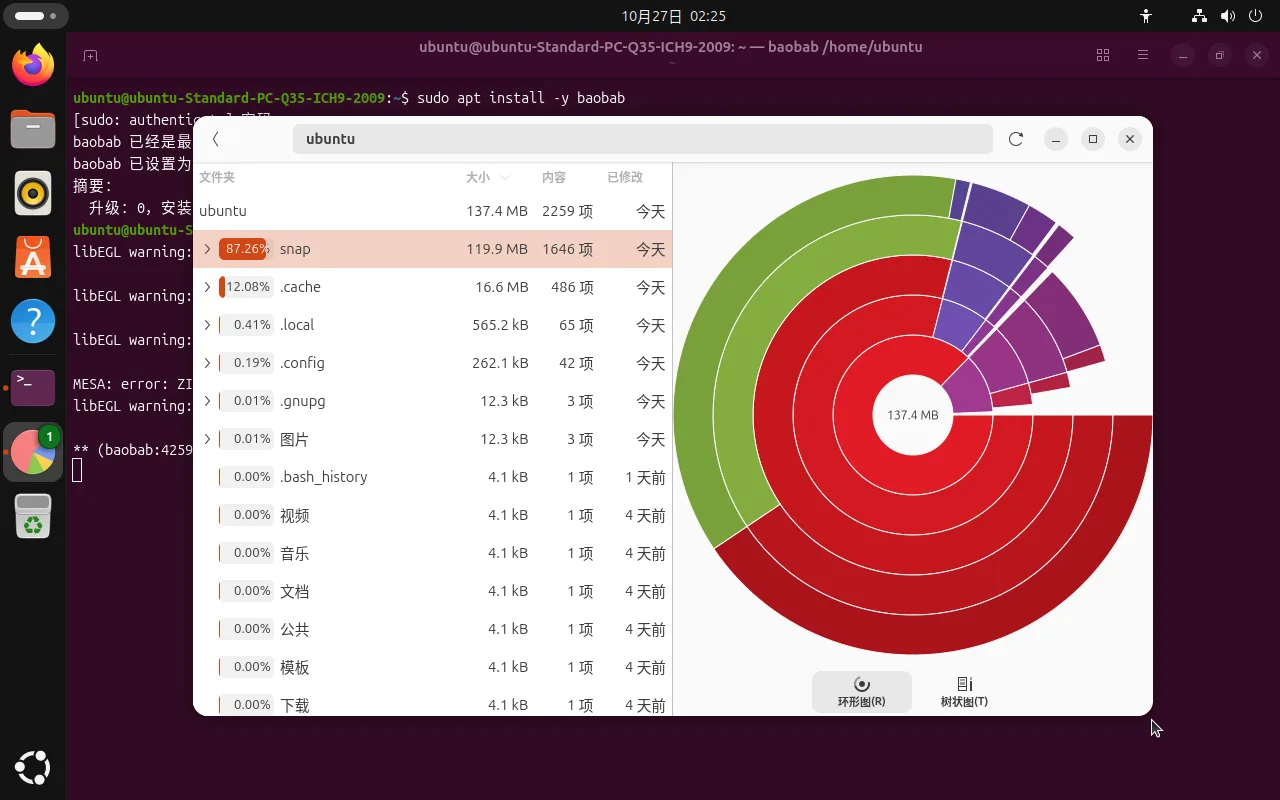The width and height of the screenshot is (1280, 800).
Task: Click the 0.41% usage bar for .local
Action: (246, 325)
